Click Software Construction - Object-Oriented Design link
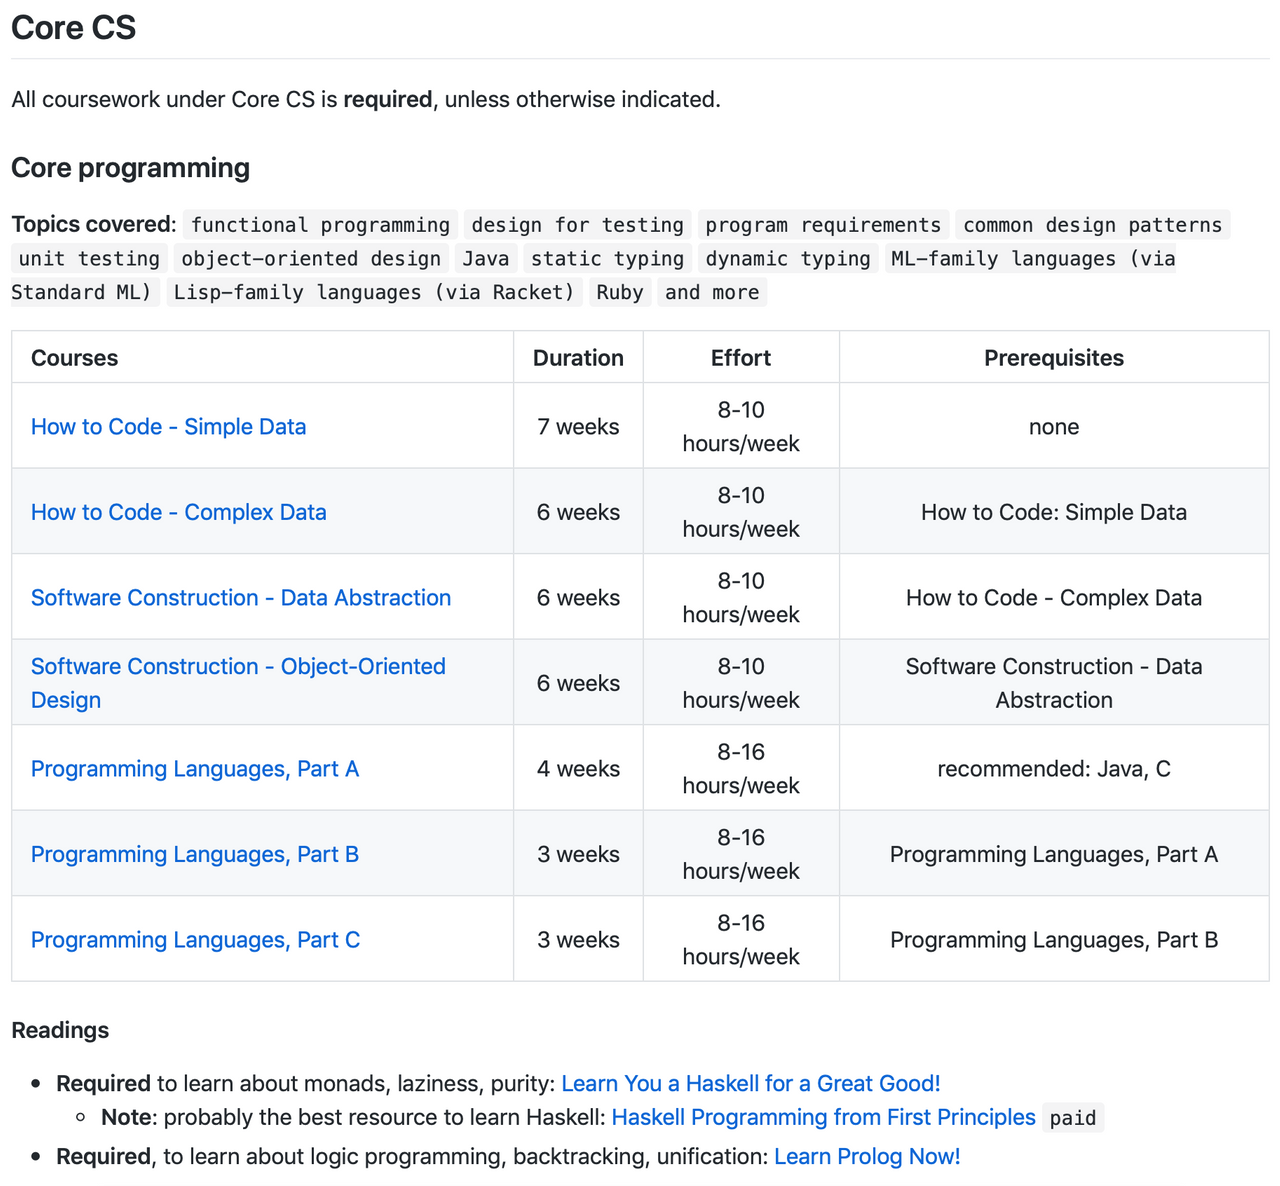Image resolution: width=1280 pixels, height=1186 pixels. [238, 667]
